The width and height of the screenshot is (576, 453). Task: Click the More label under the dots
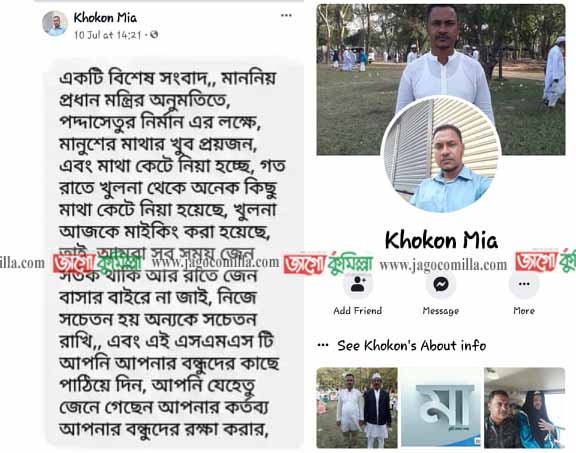click(524, 311)
